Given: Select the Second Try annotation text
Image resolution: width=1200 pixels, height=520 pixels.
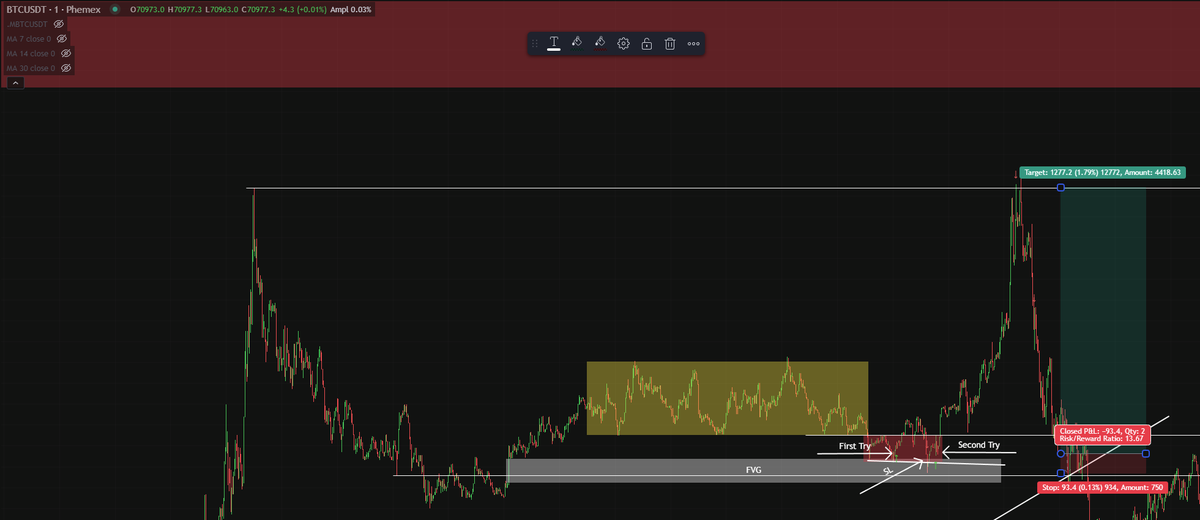Looking at the screenshot, I should (x=978, y=444).
